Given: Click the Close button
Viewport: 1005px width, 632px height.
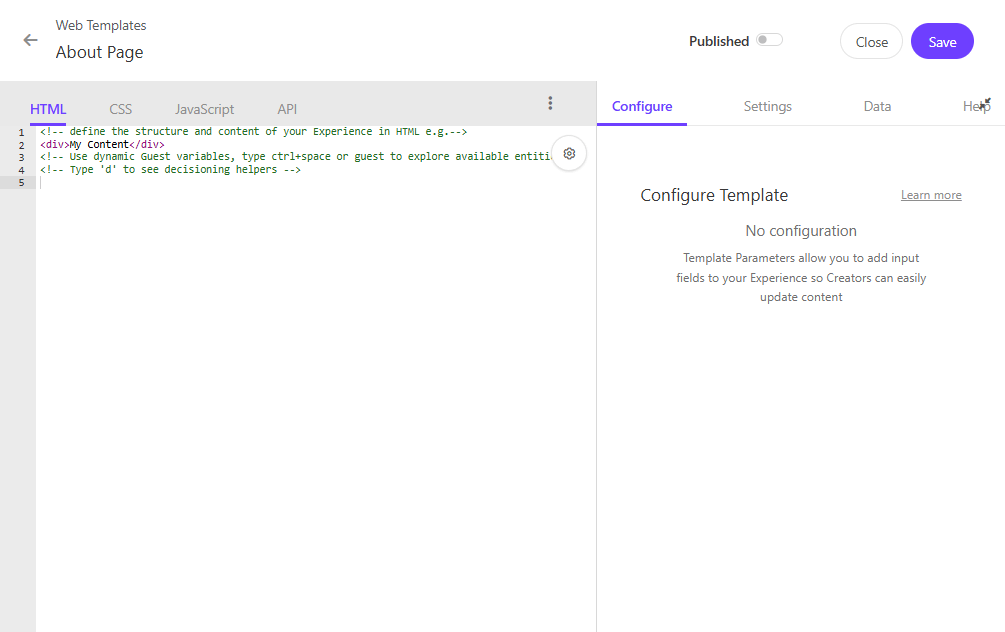Looking at the screenshot, I should click(871, 41).
